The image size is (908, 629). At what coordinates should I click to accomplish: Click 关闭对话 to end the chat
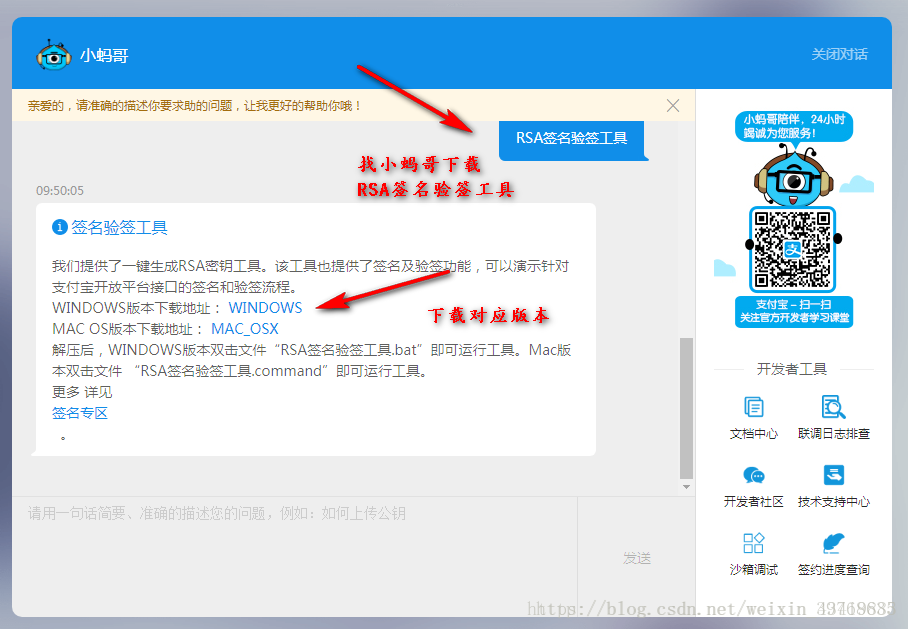(x=839, y=54)
